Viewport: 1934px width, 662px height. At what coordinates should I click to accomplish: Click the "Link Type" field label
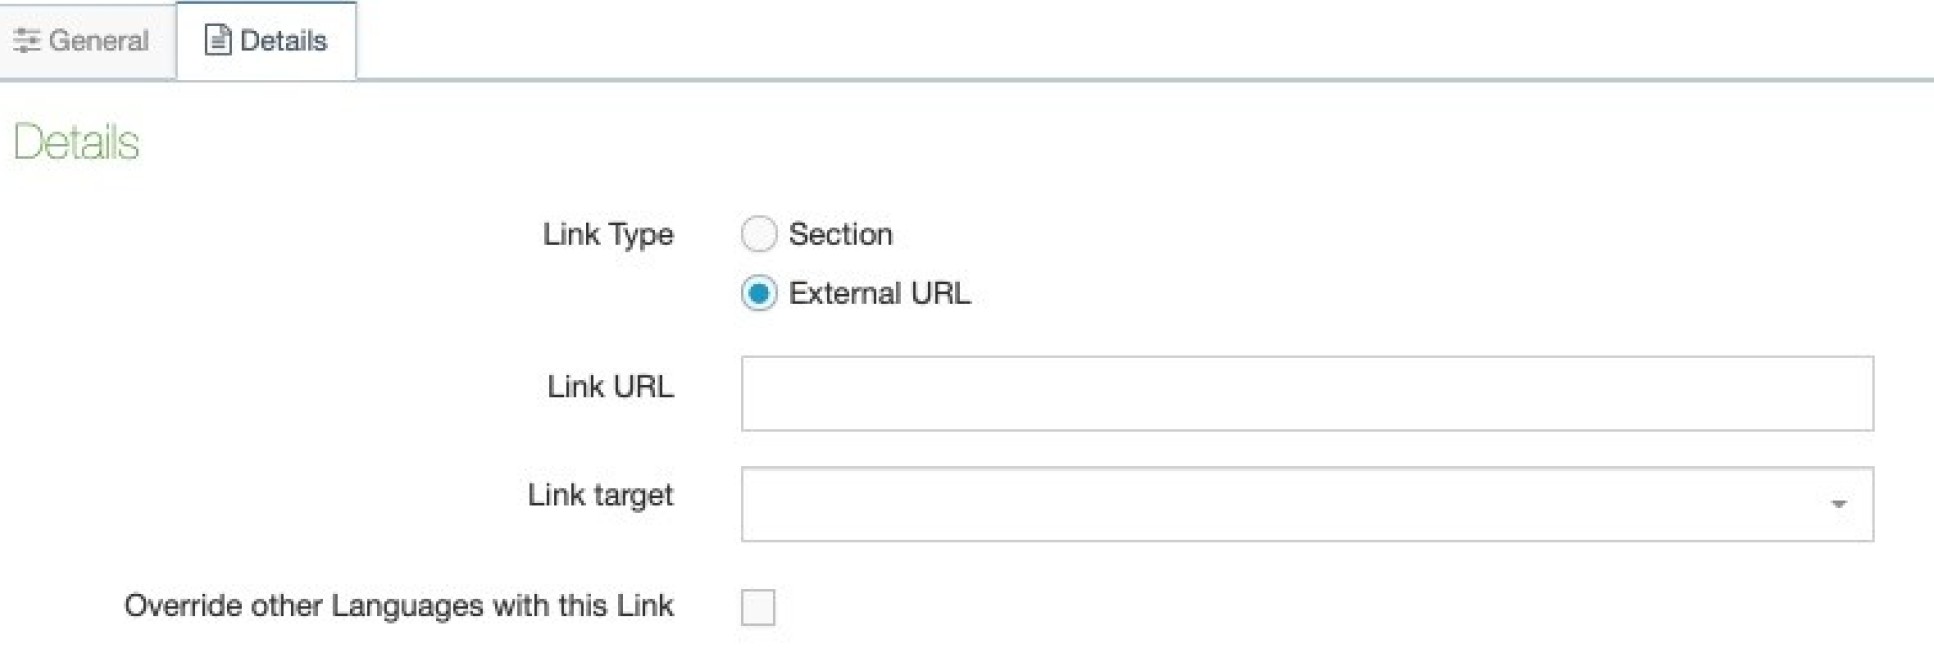click(608, 234)
